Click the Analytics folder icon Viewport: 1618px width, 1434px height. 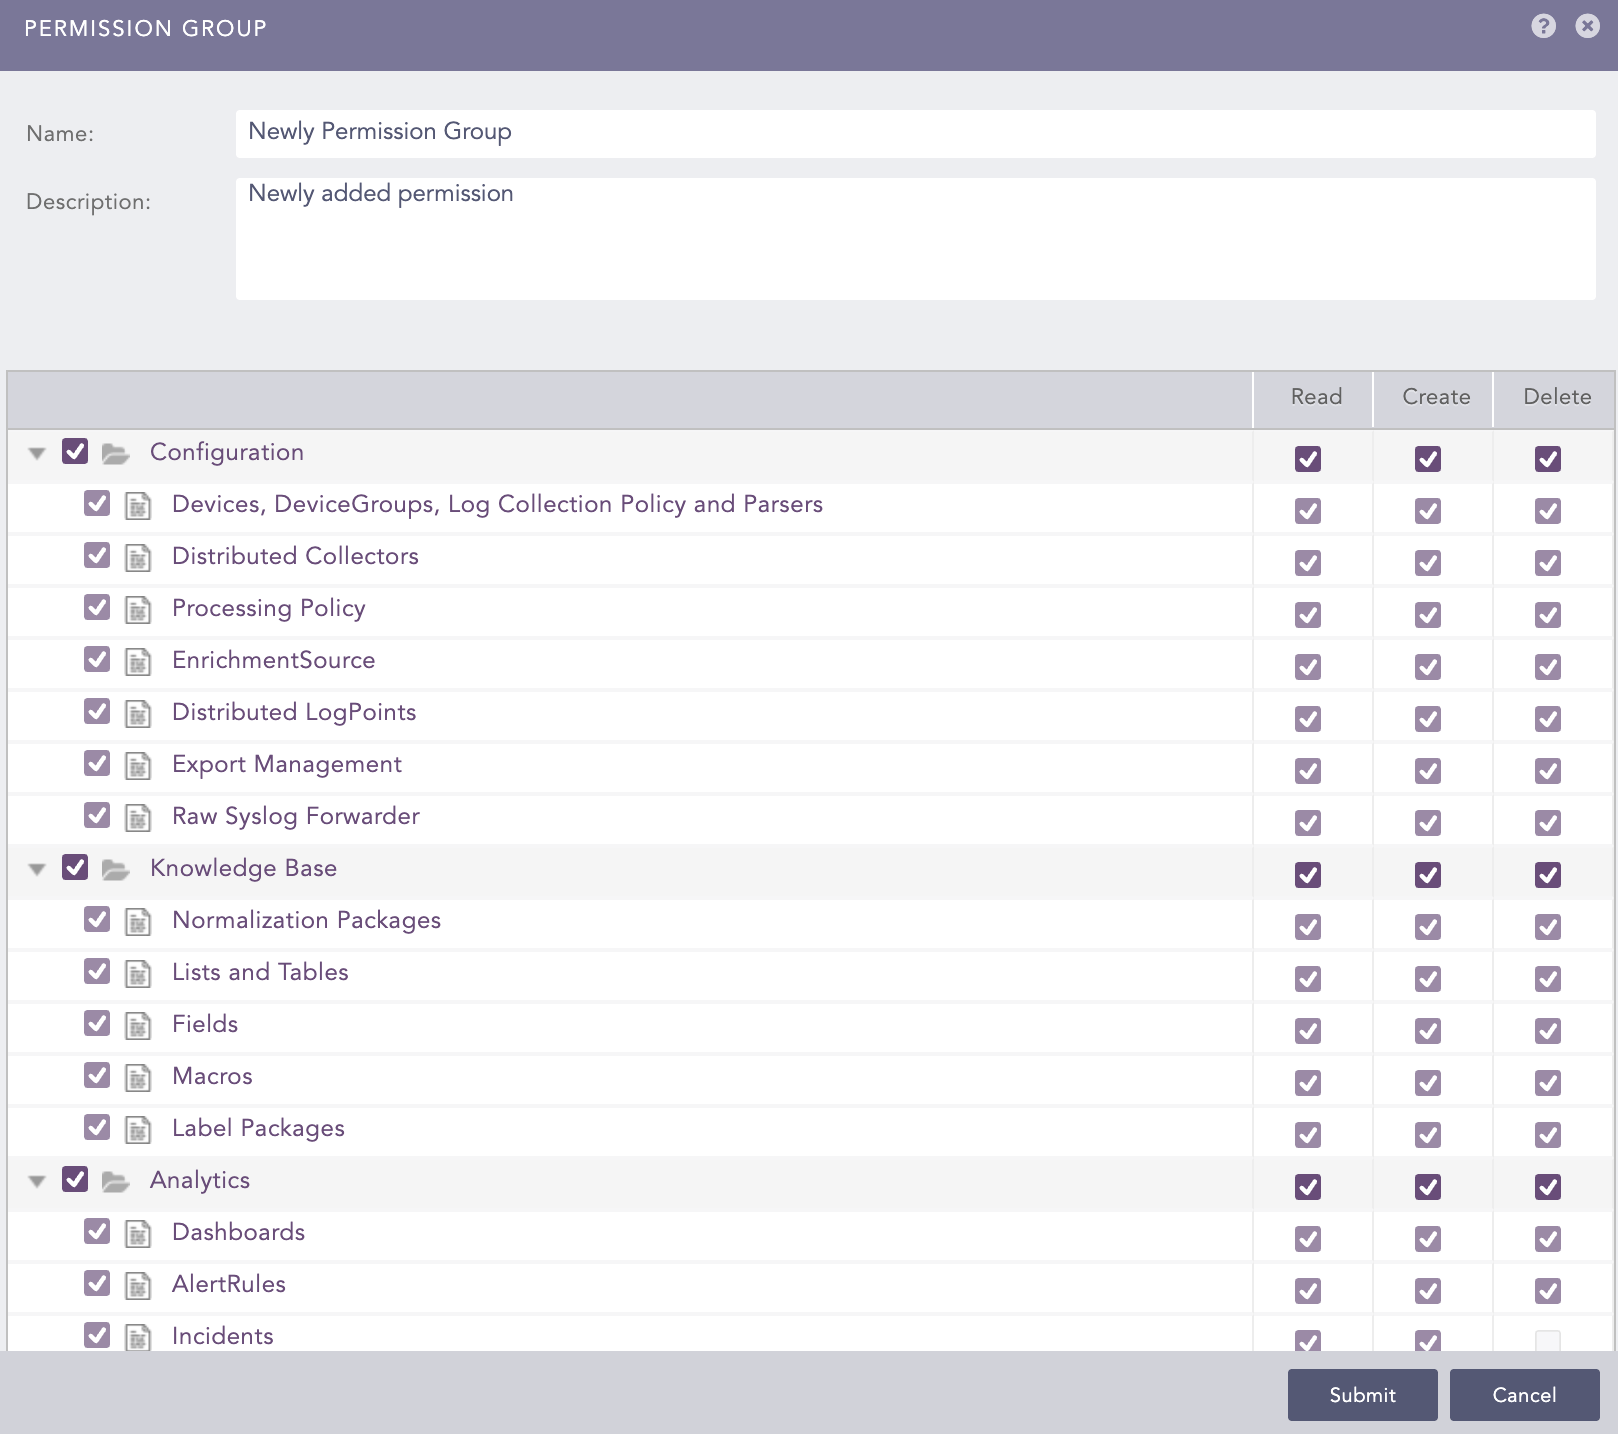click(116, 1182)
